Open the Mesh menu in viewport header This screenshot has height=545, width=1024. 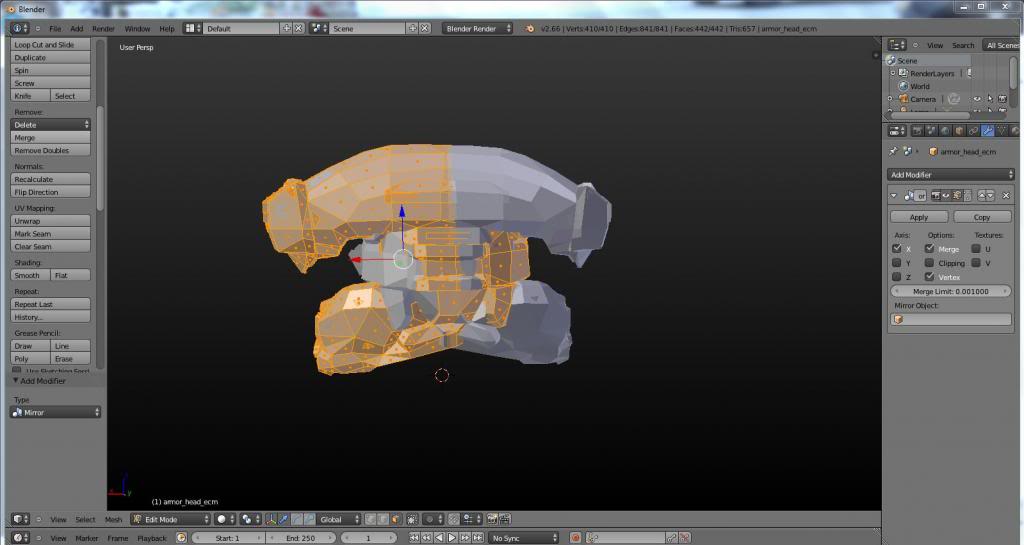pyautogui.click(x=113, y=520)
